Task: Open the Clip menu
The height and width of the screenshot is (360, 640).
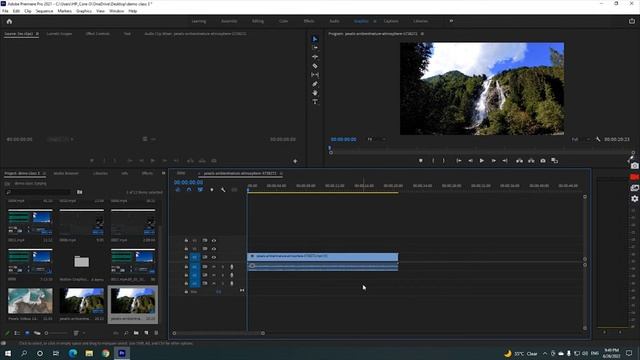Action: 27,11
